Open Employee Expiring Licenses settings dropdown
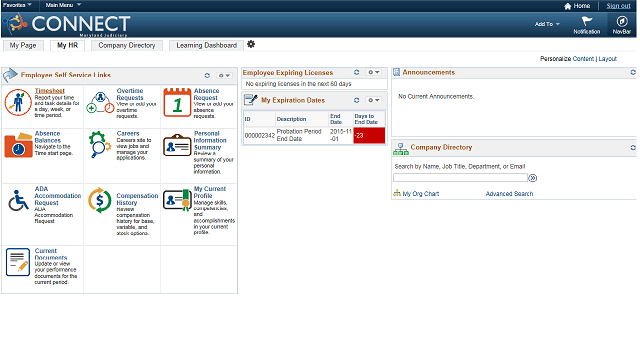 (373, 72)
